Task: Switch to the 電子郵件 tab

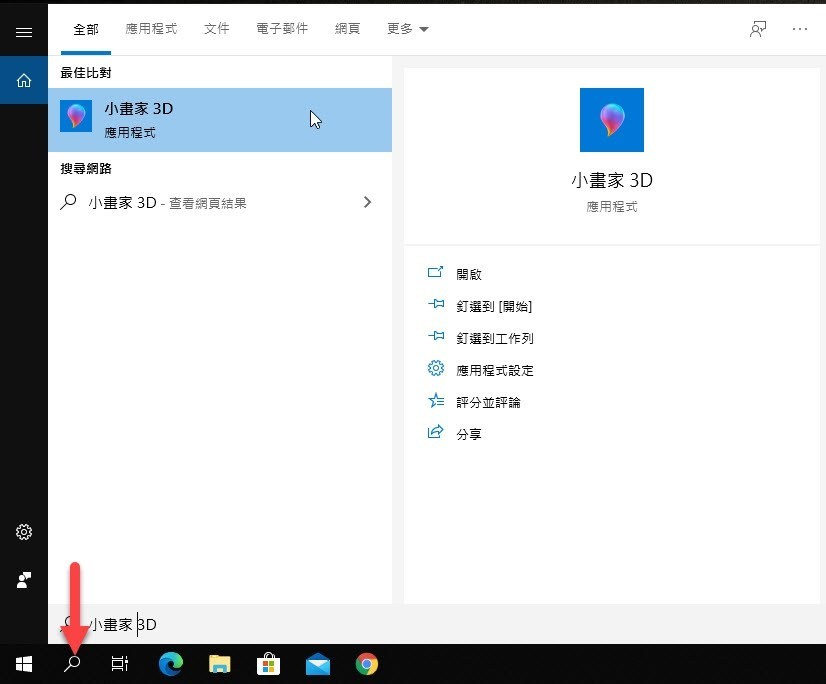Action: [x=282, y=28]
